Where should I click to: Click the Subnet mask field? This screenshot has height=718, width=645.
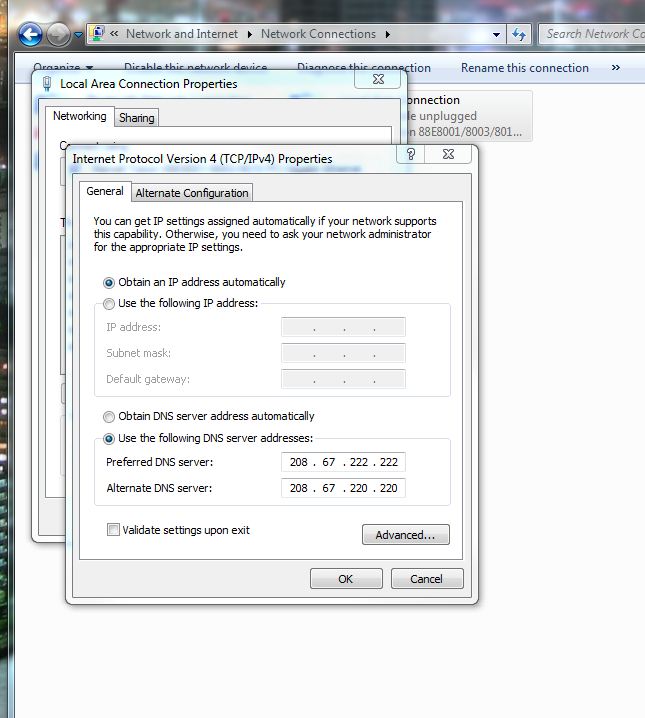point(343,353)
